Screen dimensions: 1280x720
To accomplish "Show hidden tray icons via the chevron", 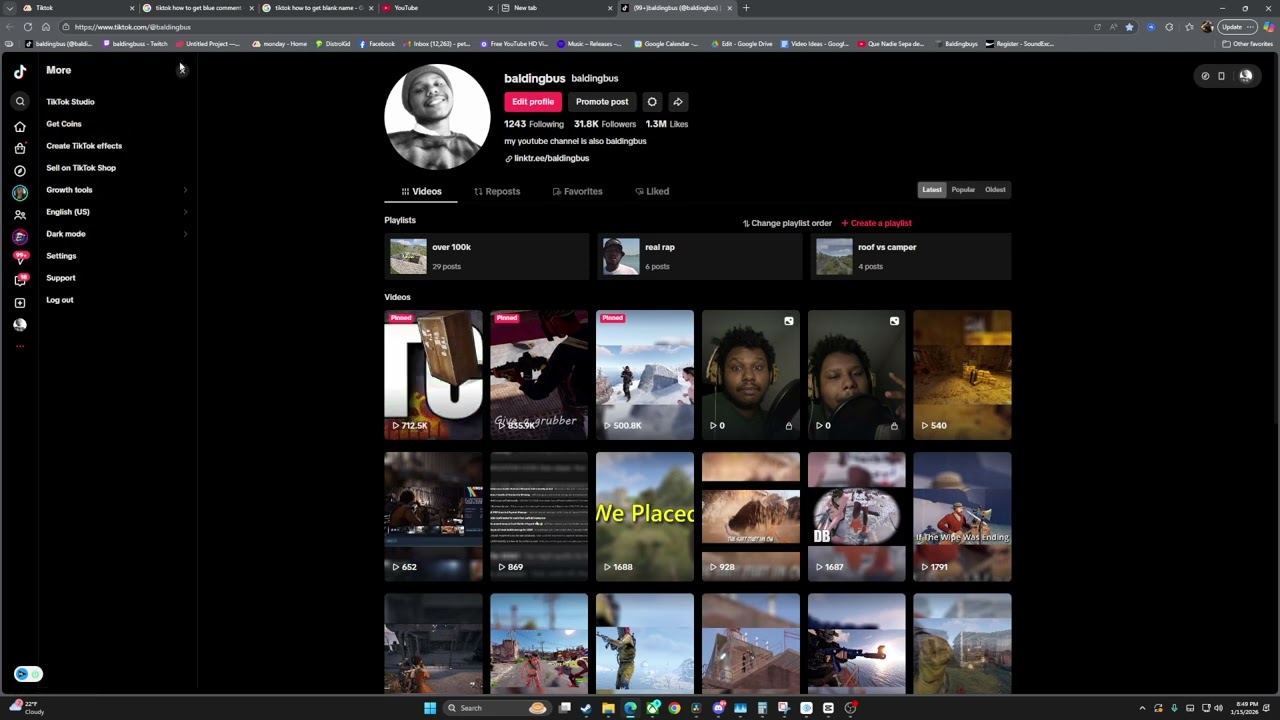I will [x=1142, y=708].
